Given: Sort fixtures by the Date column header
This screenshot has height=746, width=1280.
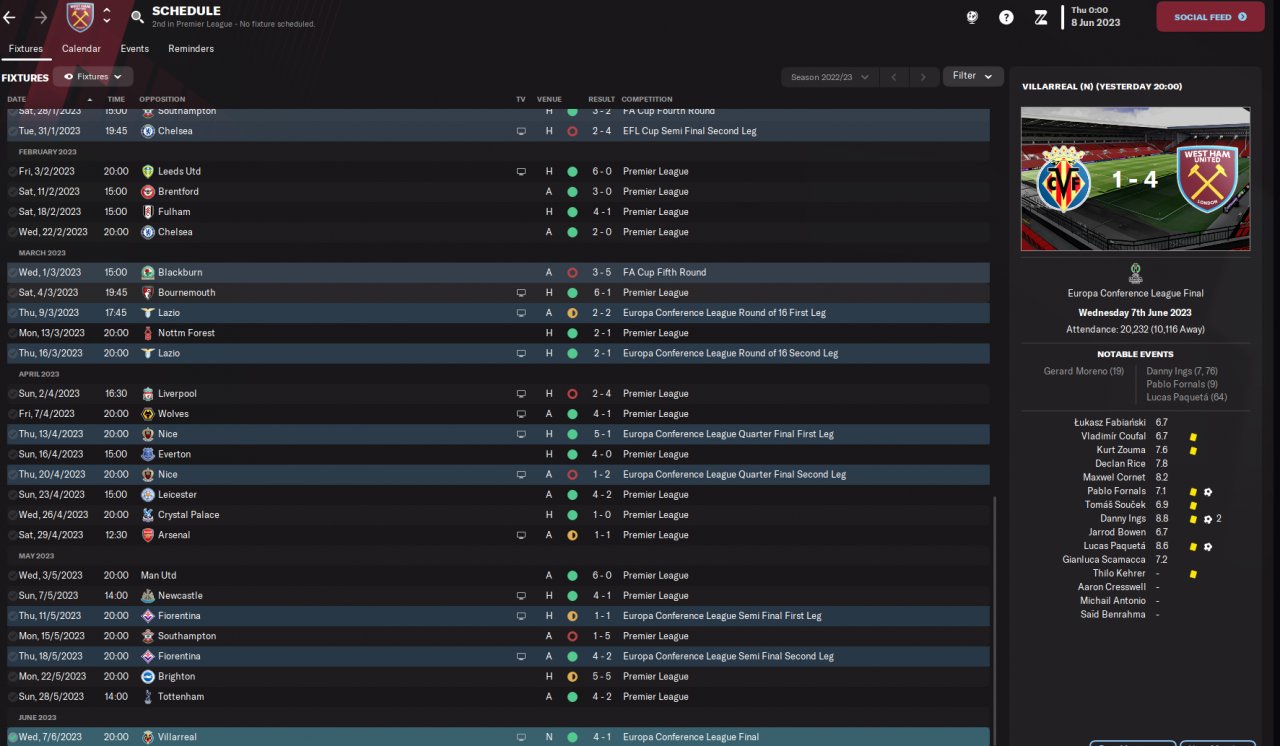Looking at the screenshot, I should click(17, 99).
